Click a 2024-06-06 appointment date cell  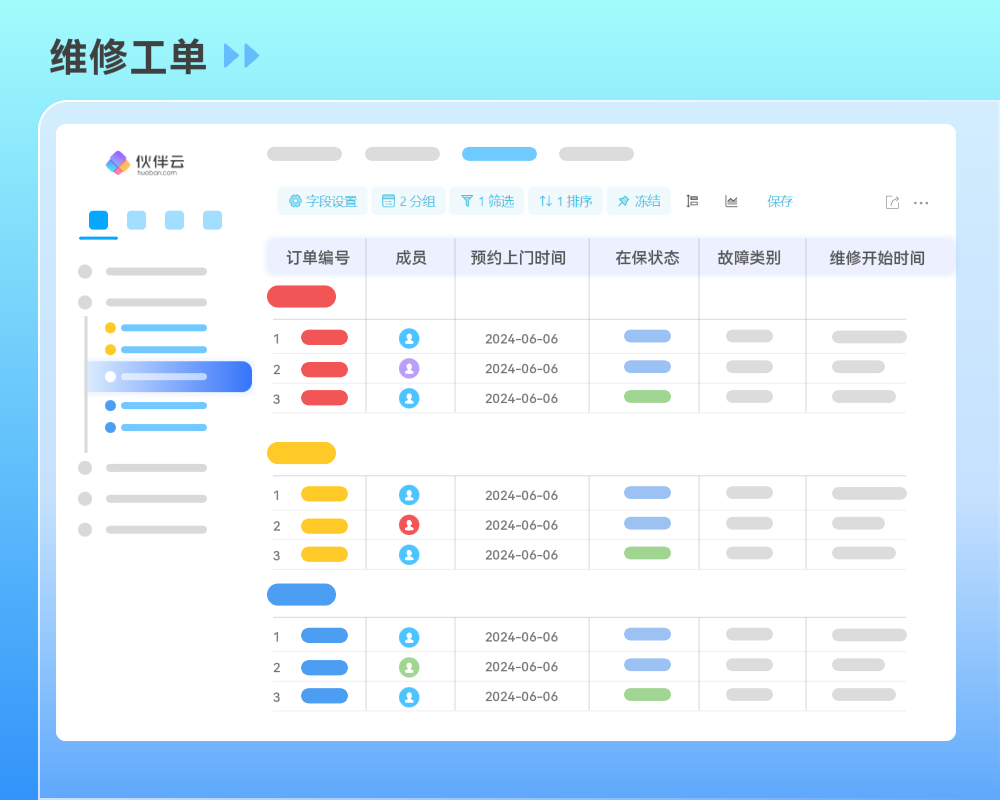click(x=521, y=338)
